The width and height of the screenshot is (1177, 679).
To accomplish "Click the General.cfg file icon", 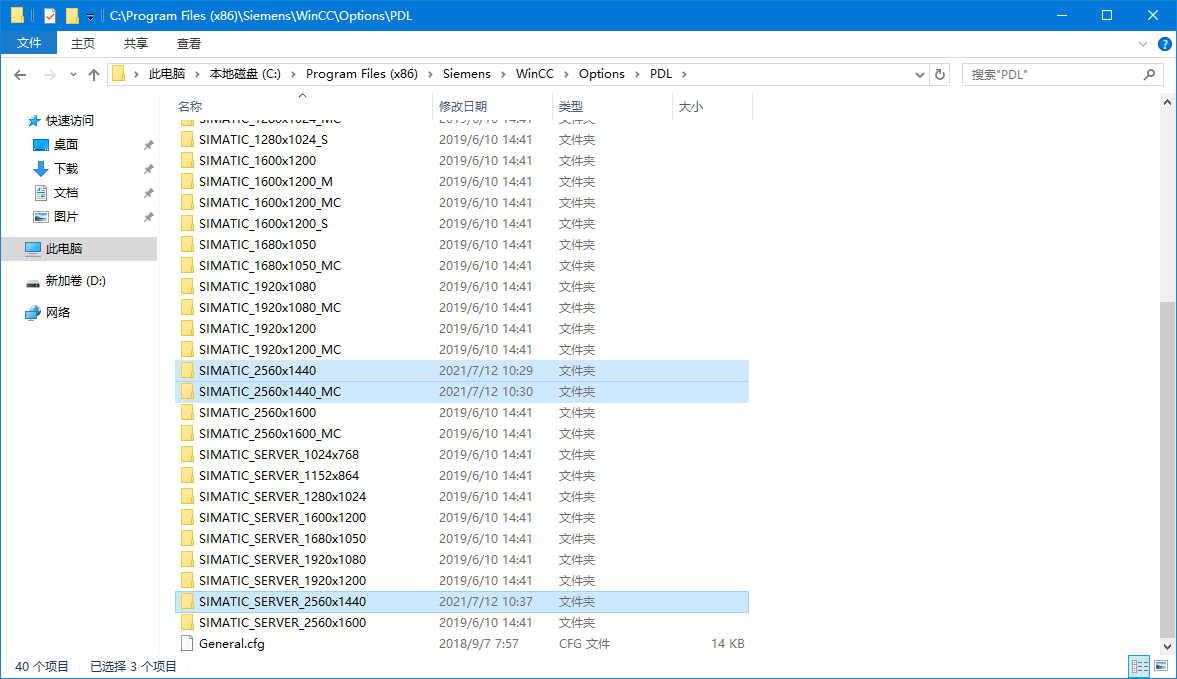I will [187, 643].
